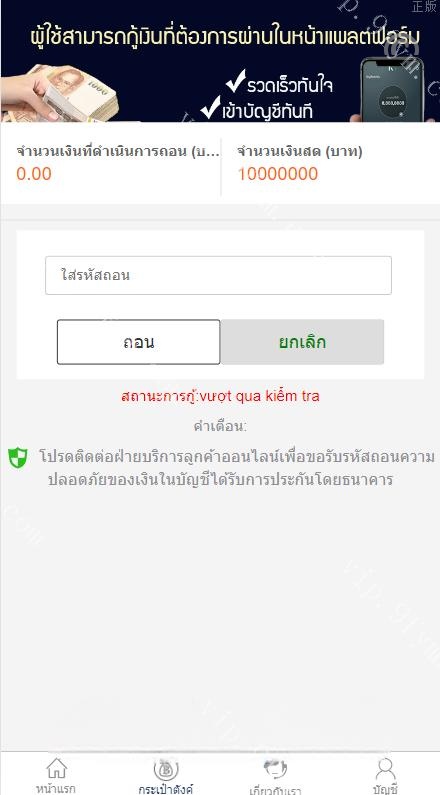Click the cash amount 10000000
This screenshot has height=795, width=440.
click(x=278, y=174)
